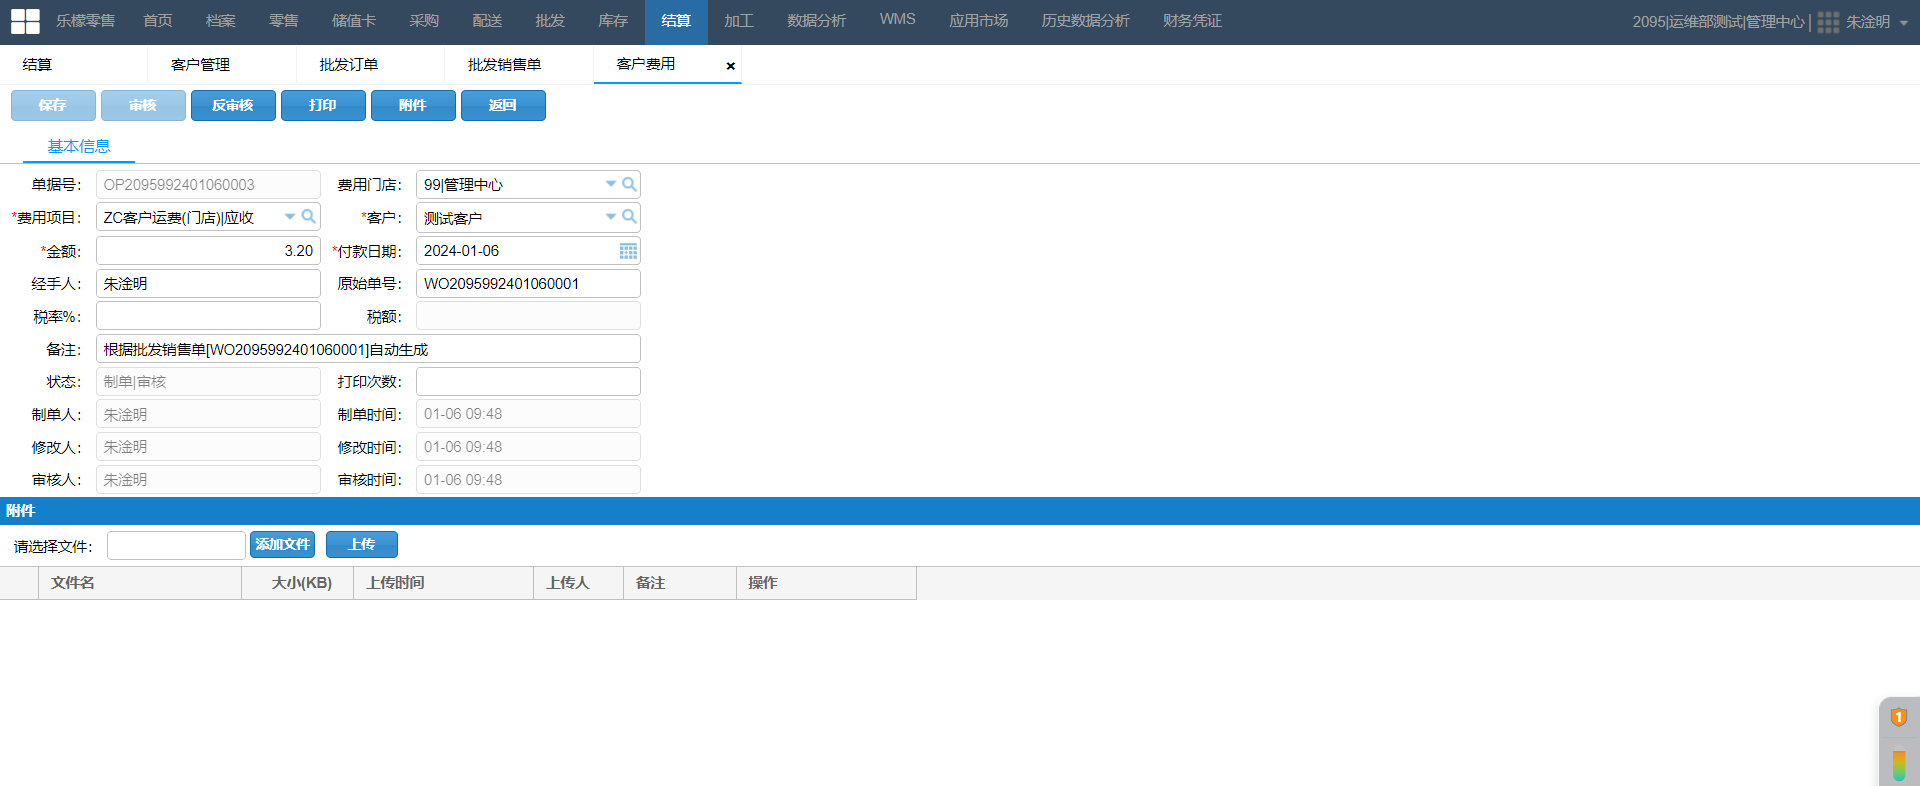This screenshot has width=1920, height=786.
Task: Click the four-square app logo icon
Action: coord(25,21)
